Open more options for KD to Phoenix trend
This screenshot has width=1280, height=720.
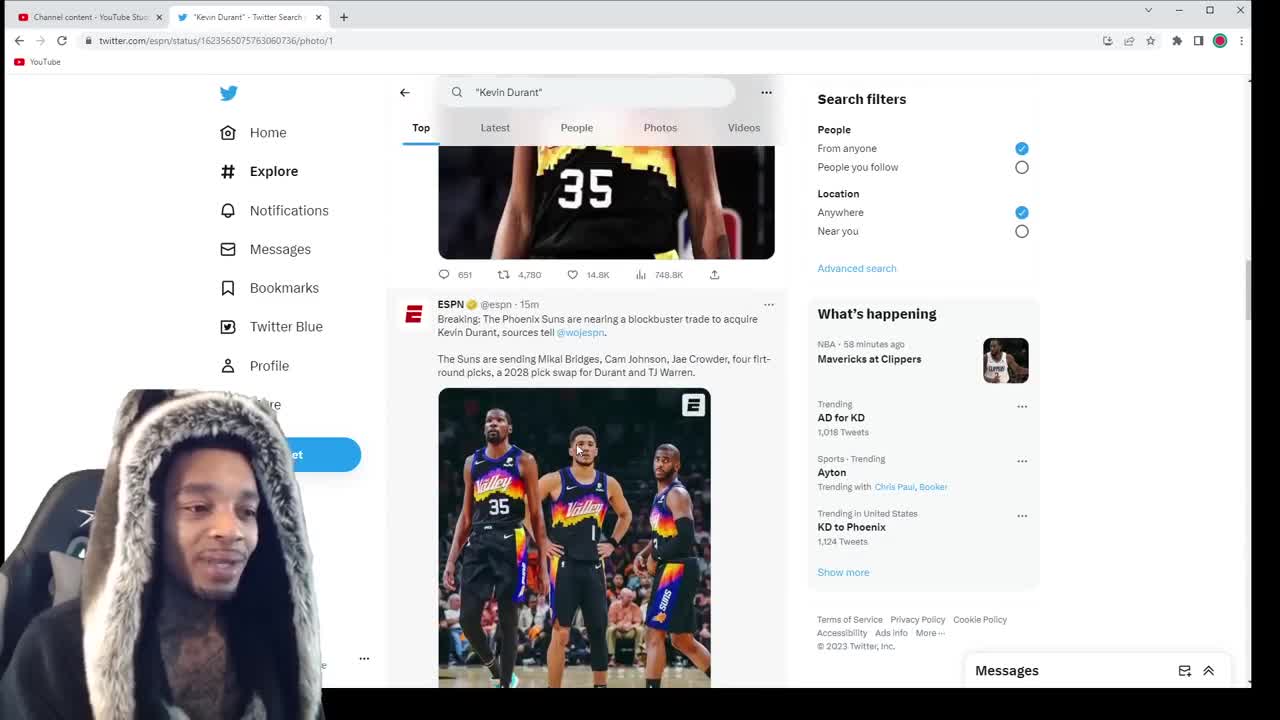pyautogui.click(x=1022, y=516)
